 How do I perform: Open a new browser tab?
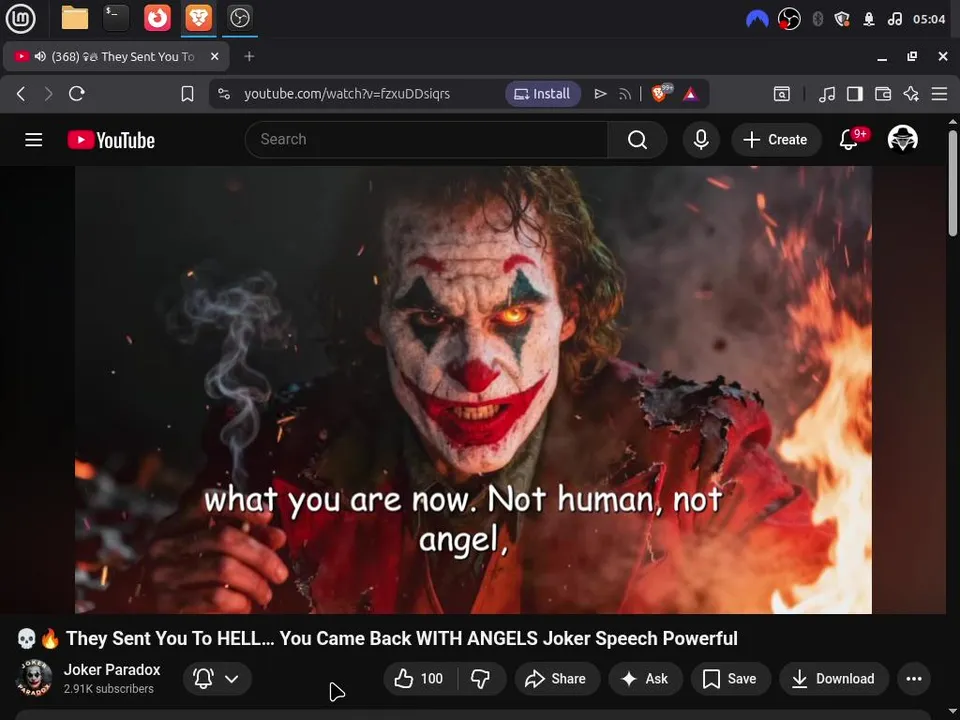pyautogui.click(x=249, y=56)
